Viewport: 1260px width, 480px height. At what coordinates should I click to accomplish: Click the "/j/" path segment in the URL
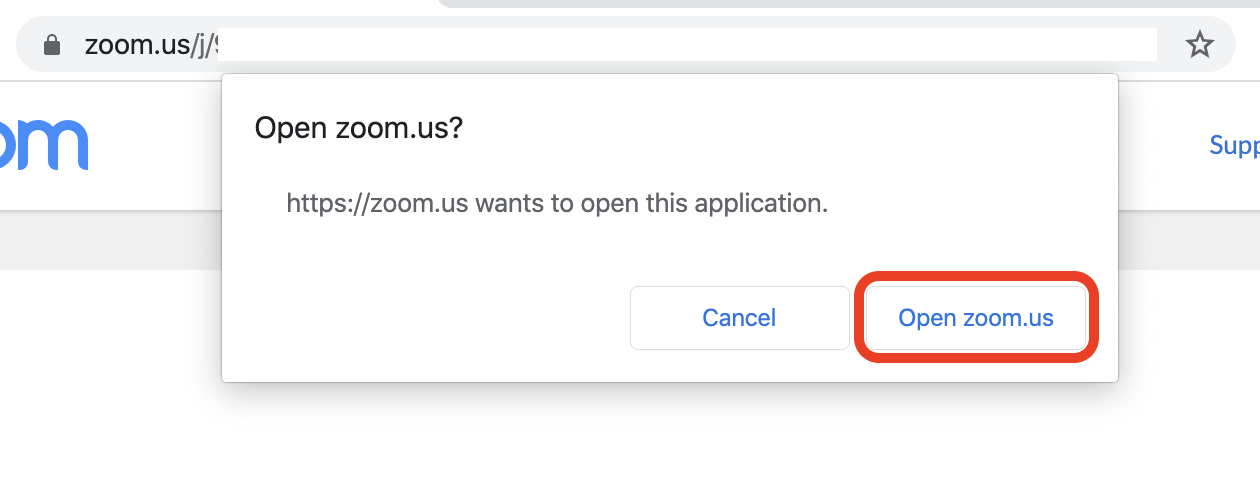[x=204, y=45]
